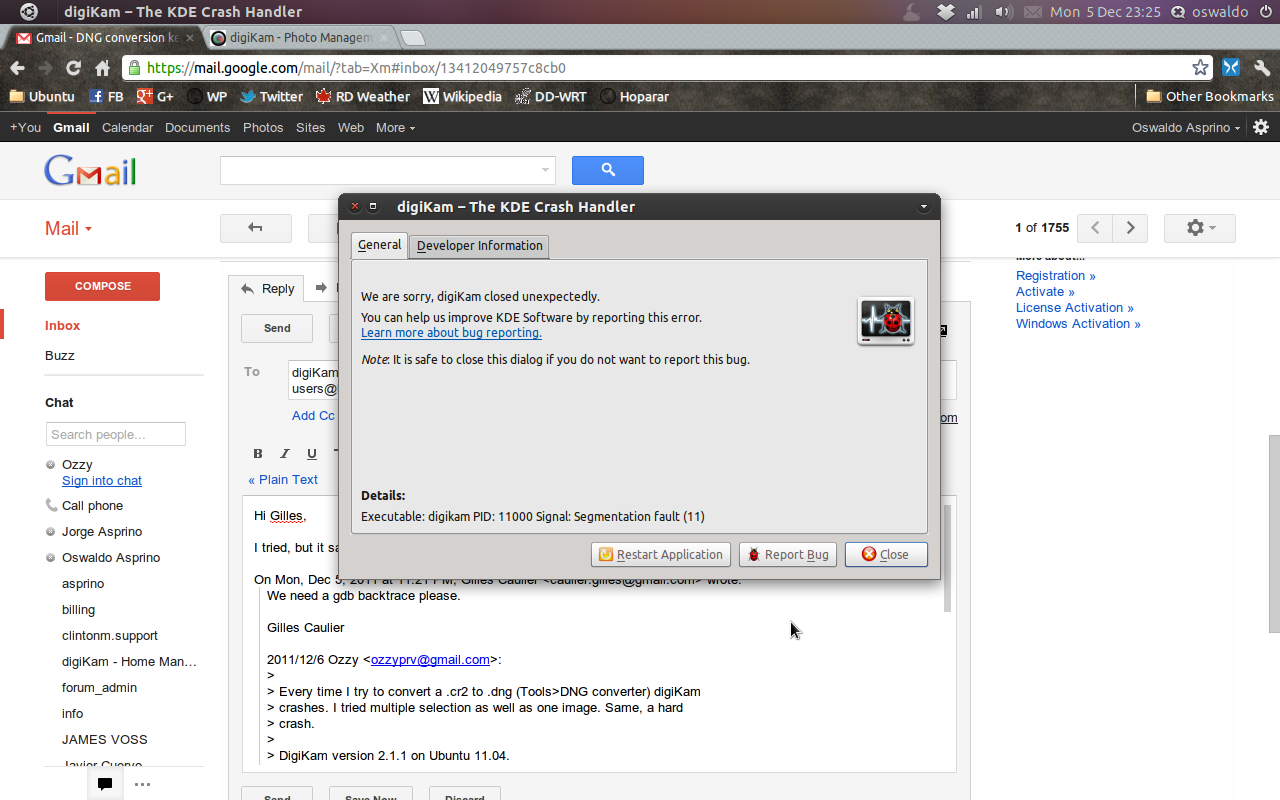Open the Gmail settings gear dropdown
Screen dimensions: 1280x800
click(x=1199, y=228)
